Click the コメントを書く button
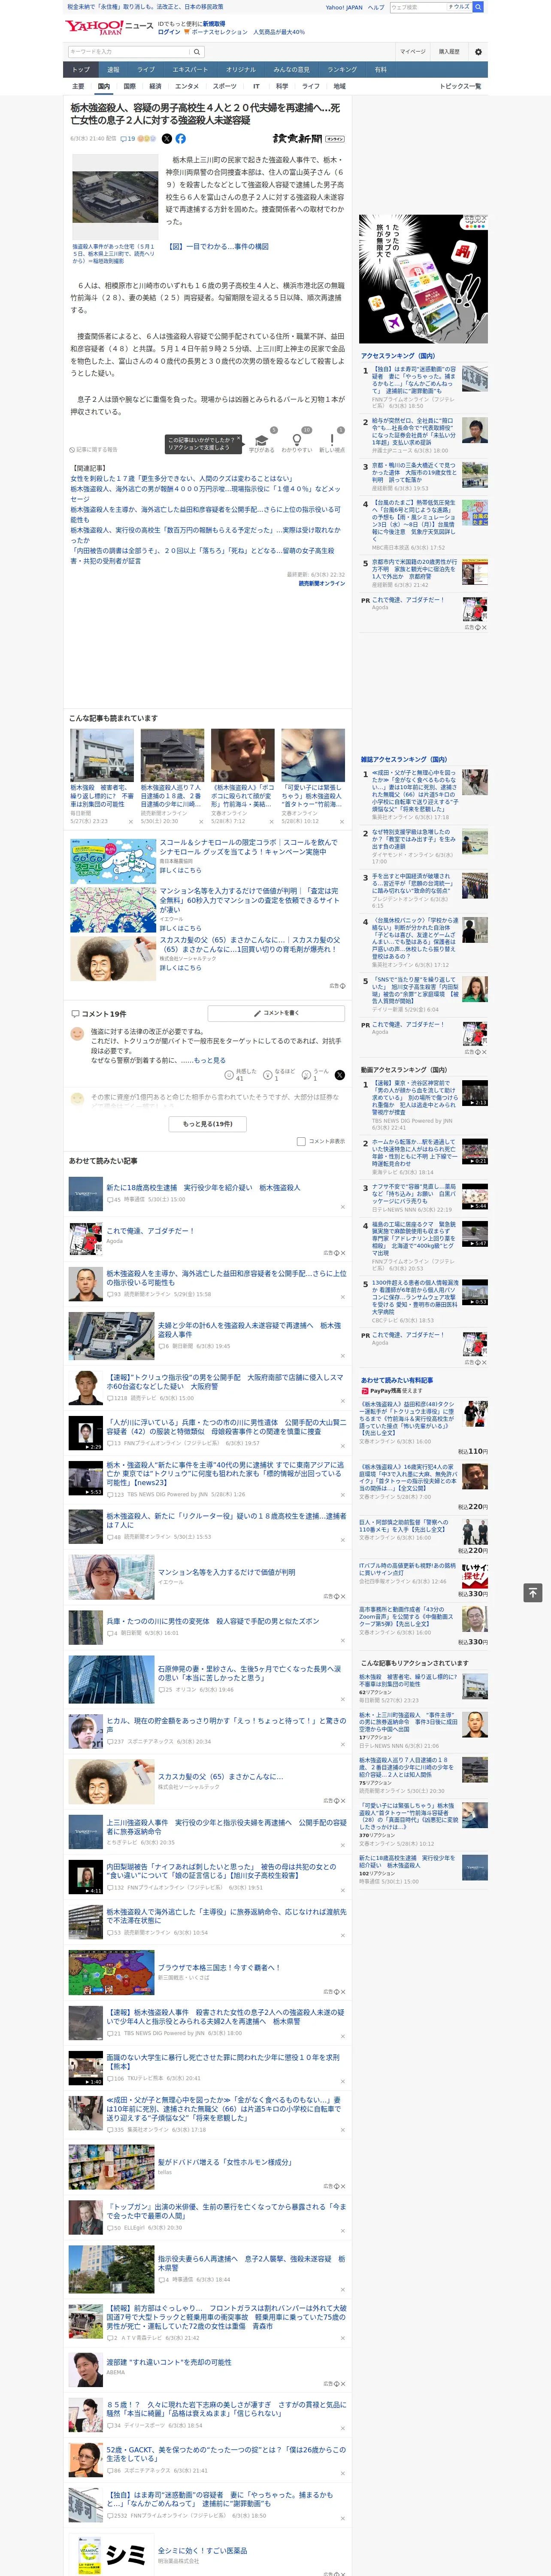 pos(276,1013)
